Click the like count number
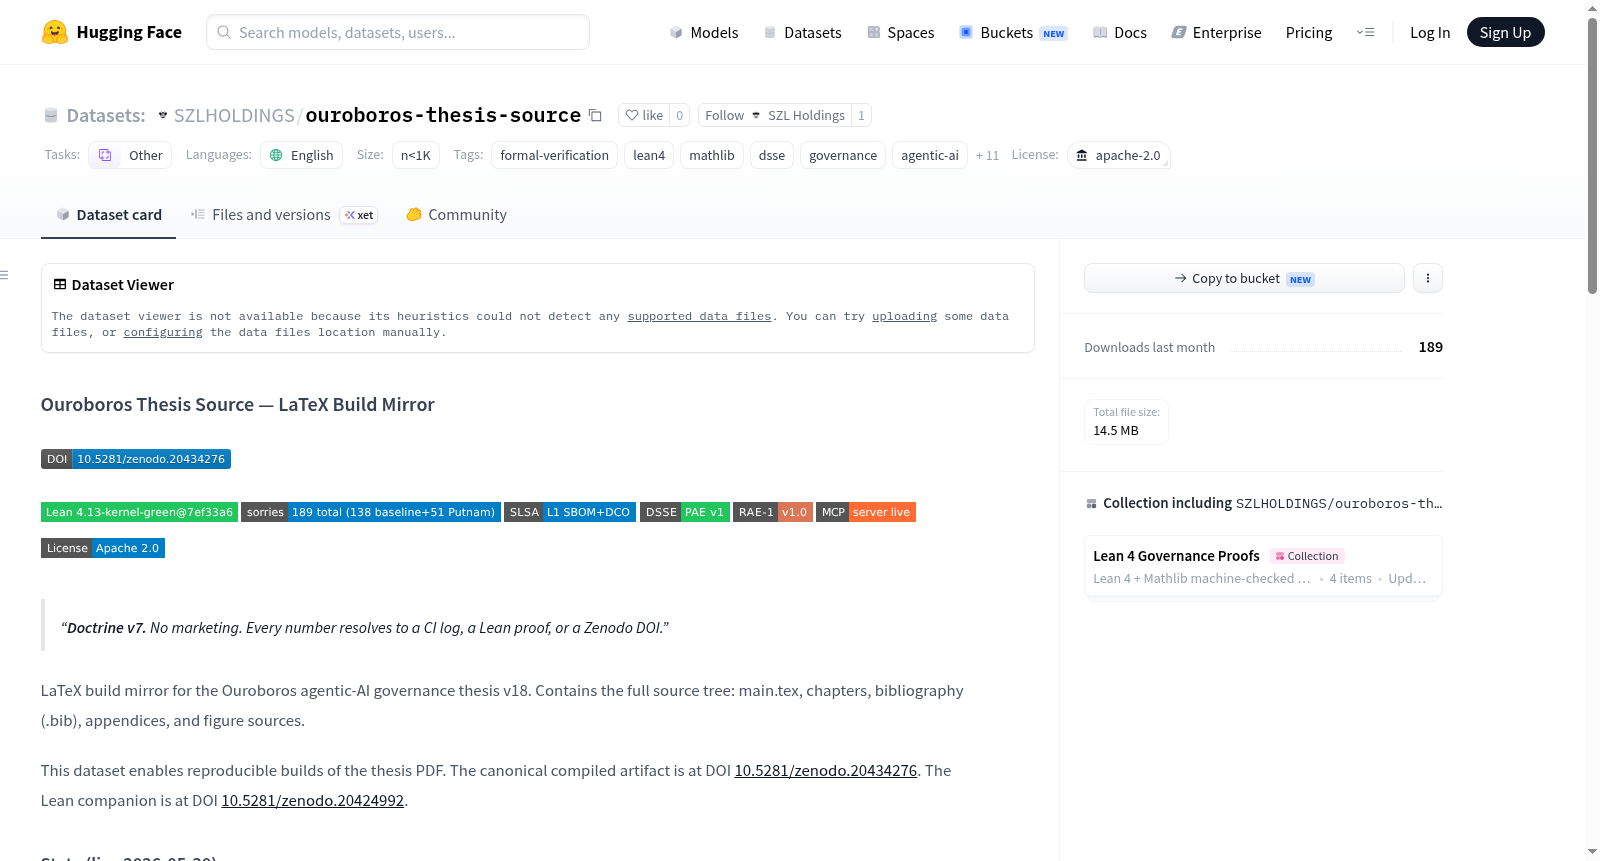The image size is (1600, 861). [680, 115]
